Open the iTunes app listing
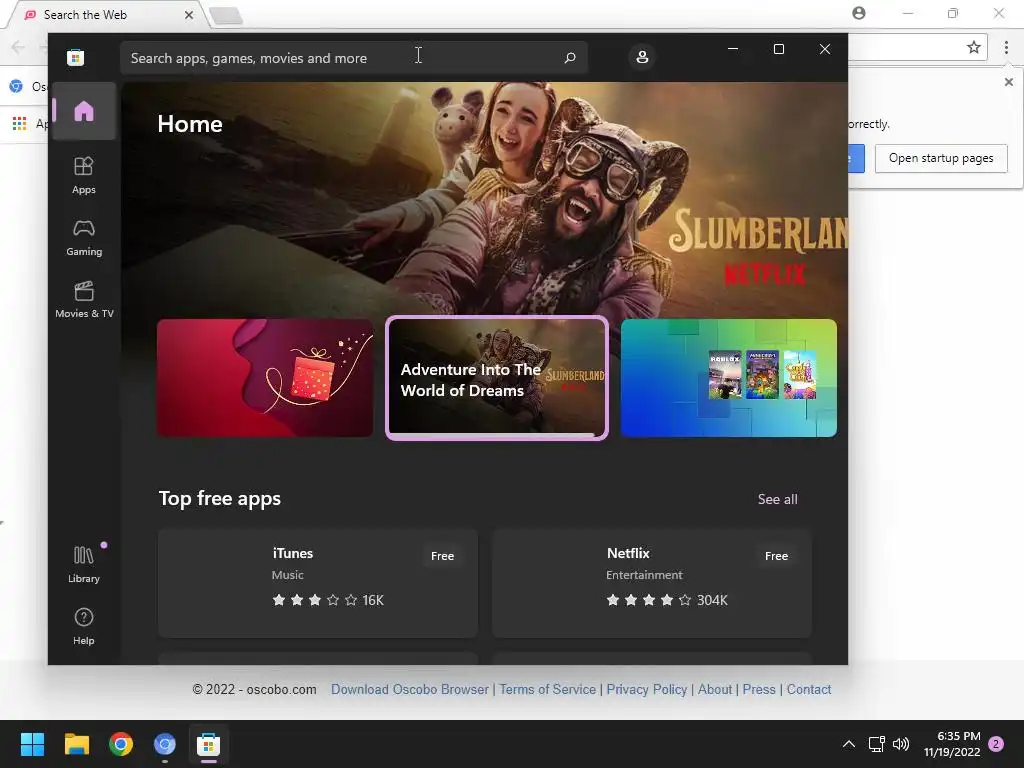Image resolution: width=1024 pixels, height=768 pixels. (317, 583)
